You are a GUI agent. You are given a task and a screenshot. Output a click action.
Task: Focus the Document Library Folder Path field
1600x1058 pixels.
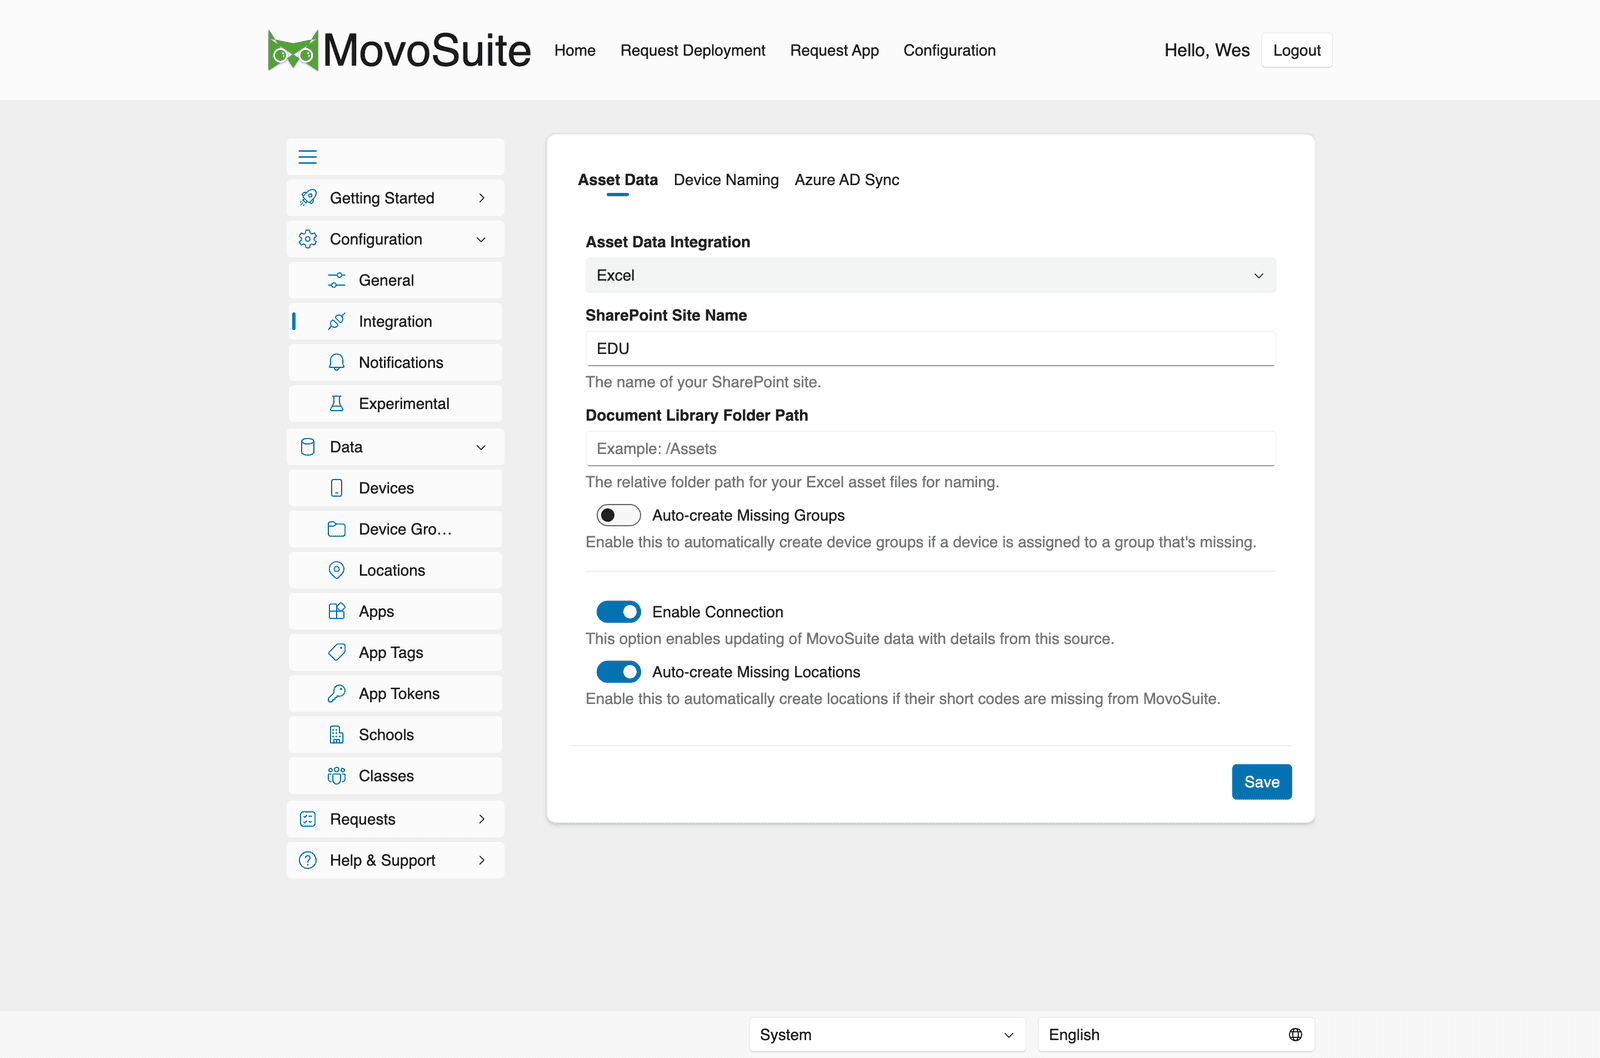(x=930, y=448)
